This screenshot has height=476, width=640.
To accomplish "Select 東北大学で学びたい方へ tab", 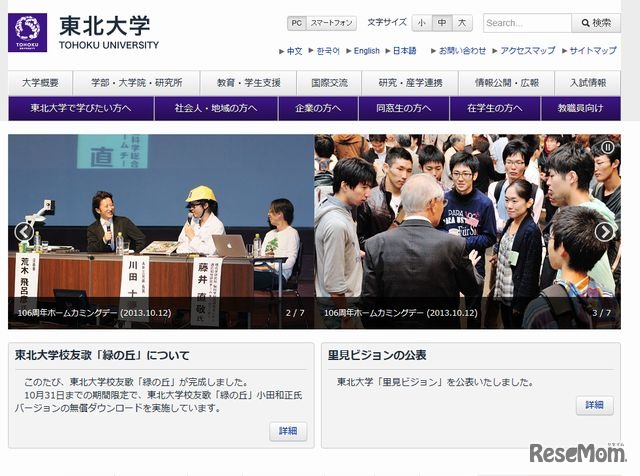I will pos(81,108).
